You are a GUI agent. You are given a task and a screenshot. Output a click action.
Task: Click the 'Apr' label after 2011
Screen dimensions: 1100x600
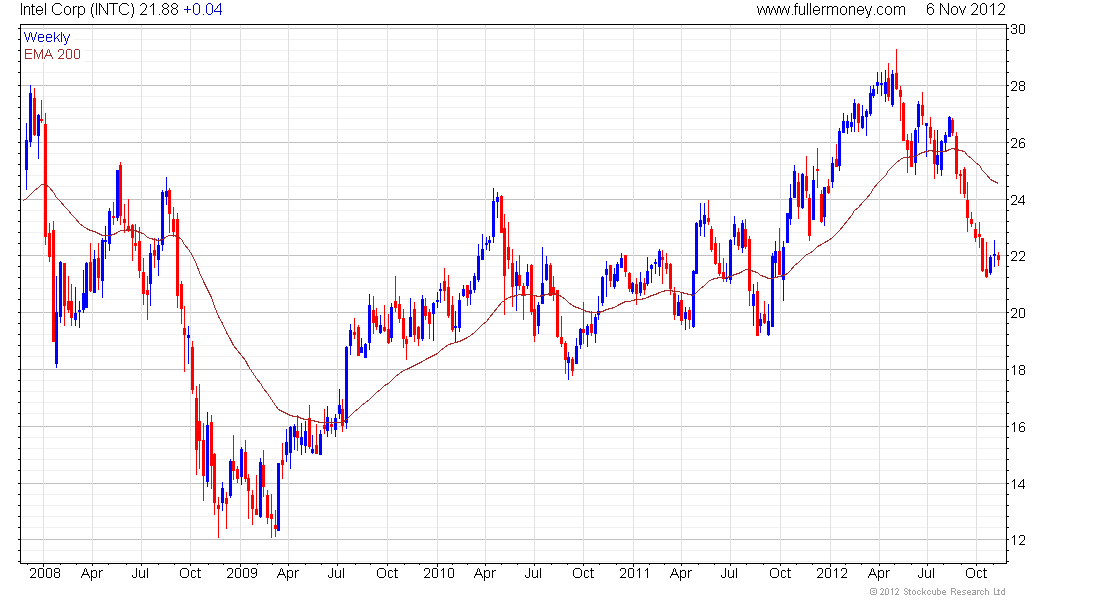tap(680, 573)
